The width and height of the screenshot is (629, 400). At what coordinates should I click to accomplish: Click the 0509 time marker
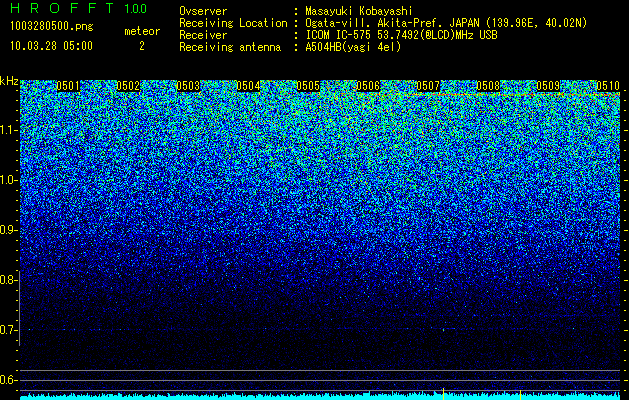click(548, 86)
